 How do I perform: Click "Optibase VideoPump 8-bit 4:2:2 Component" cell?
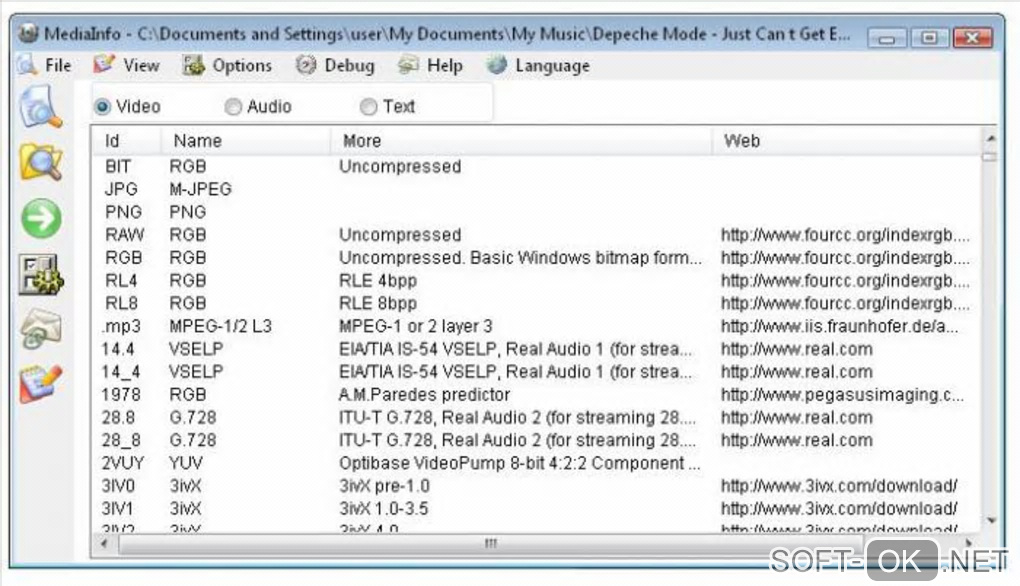click(x=519, y=463)
